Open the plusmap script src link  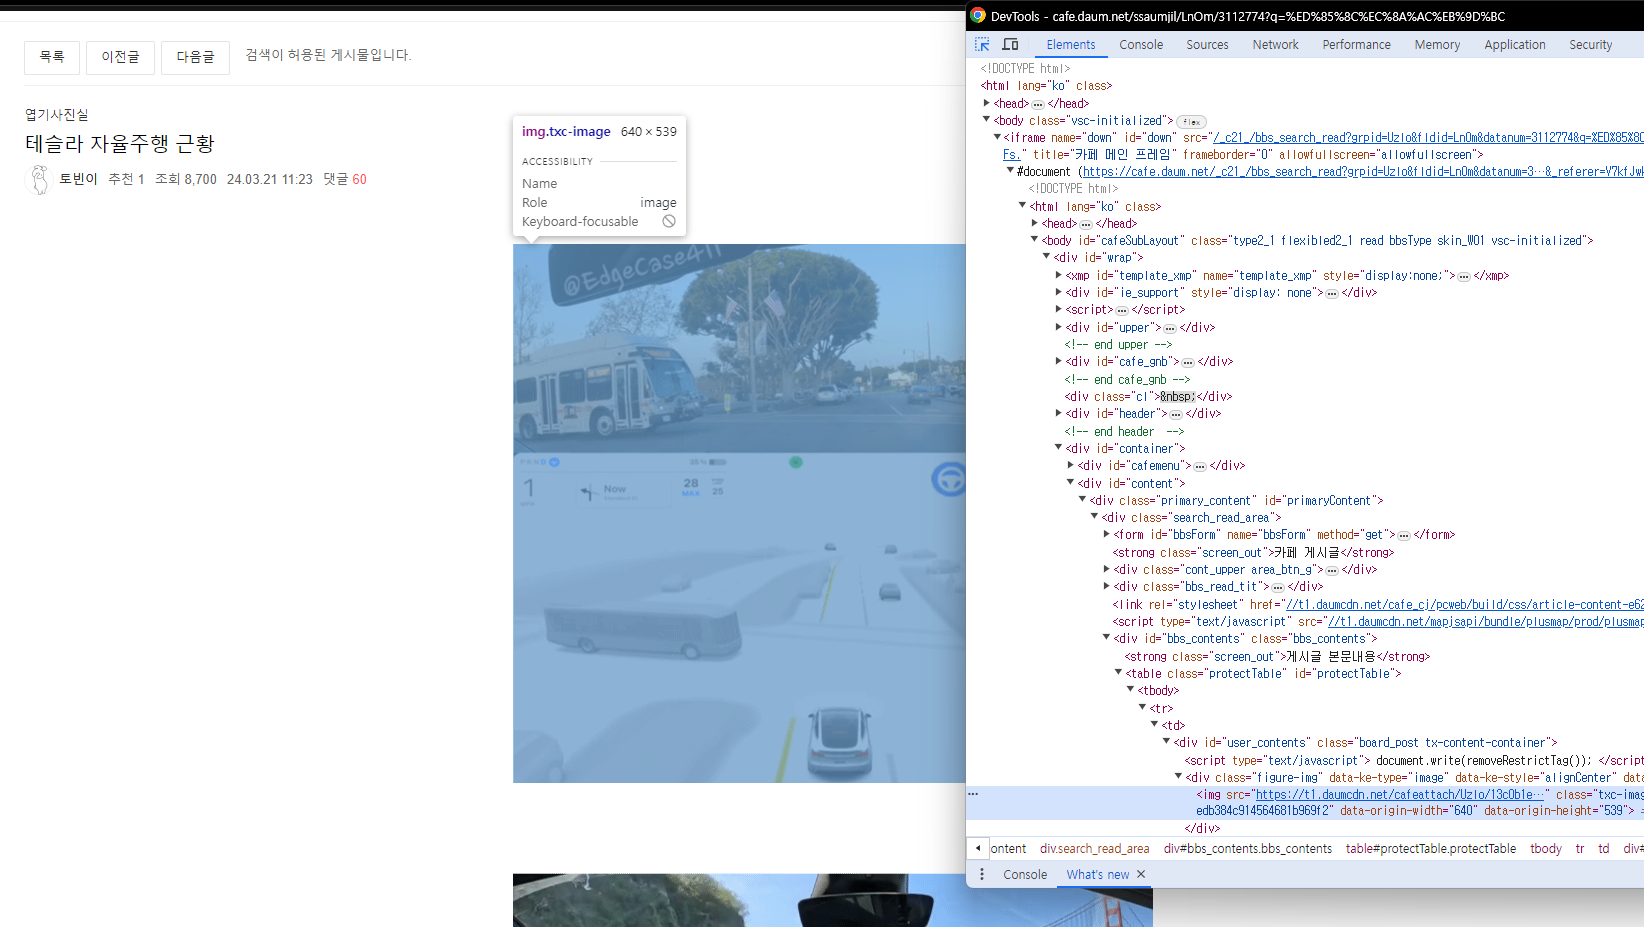tap(1485, 622)
